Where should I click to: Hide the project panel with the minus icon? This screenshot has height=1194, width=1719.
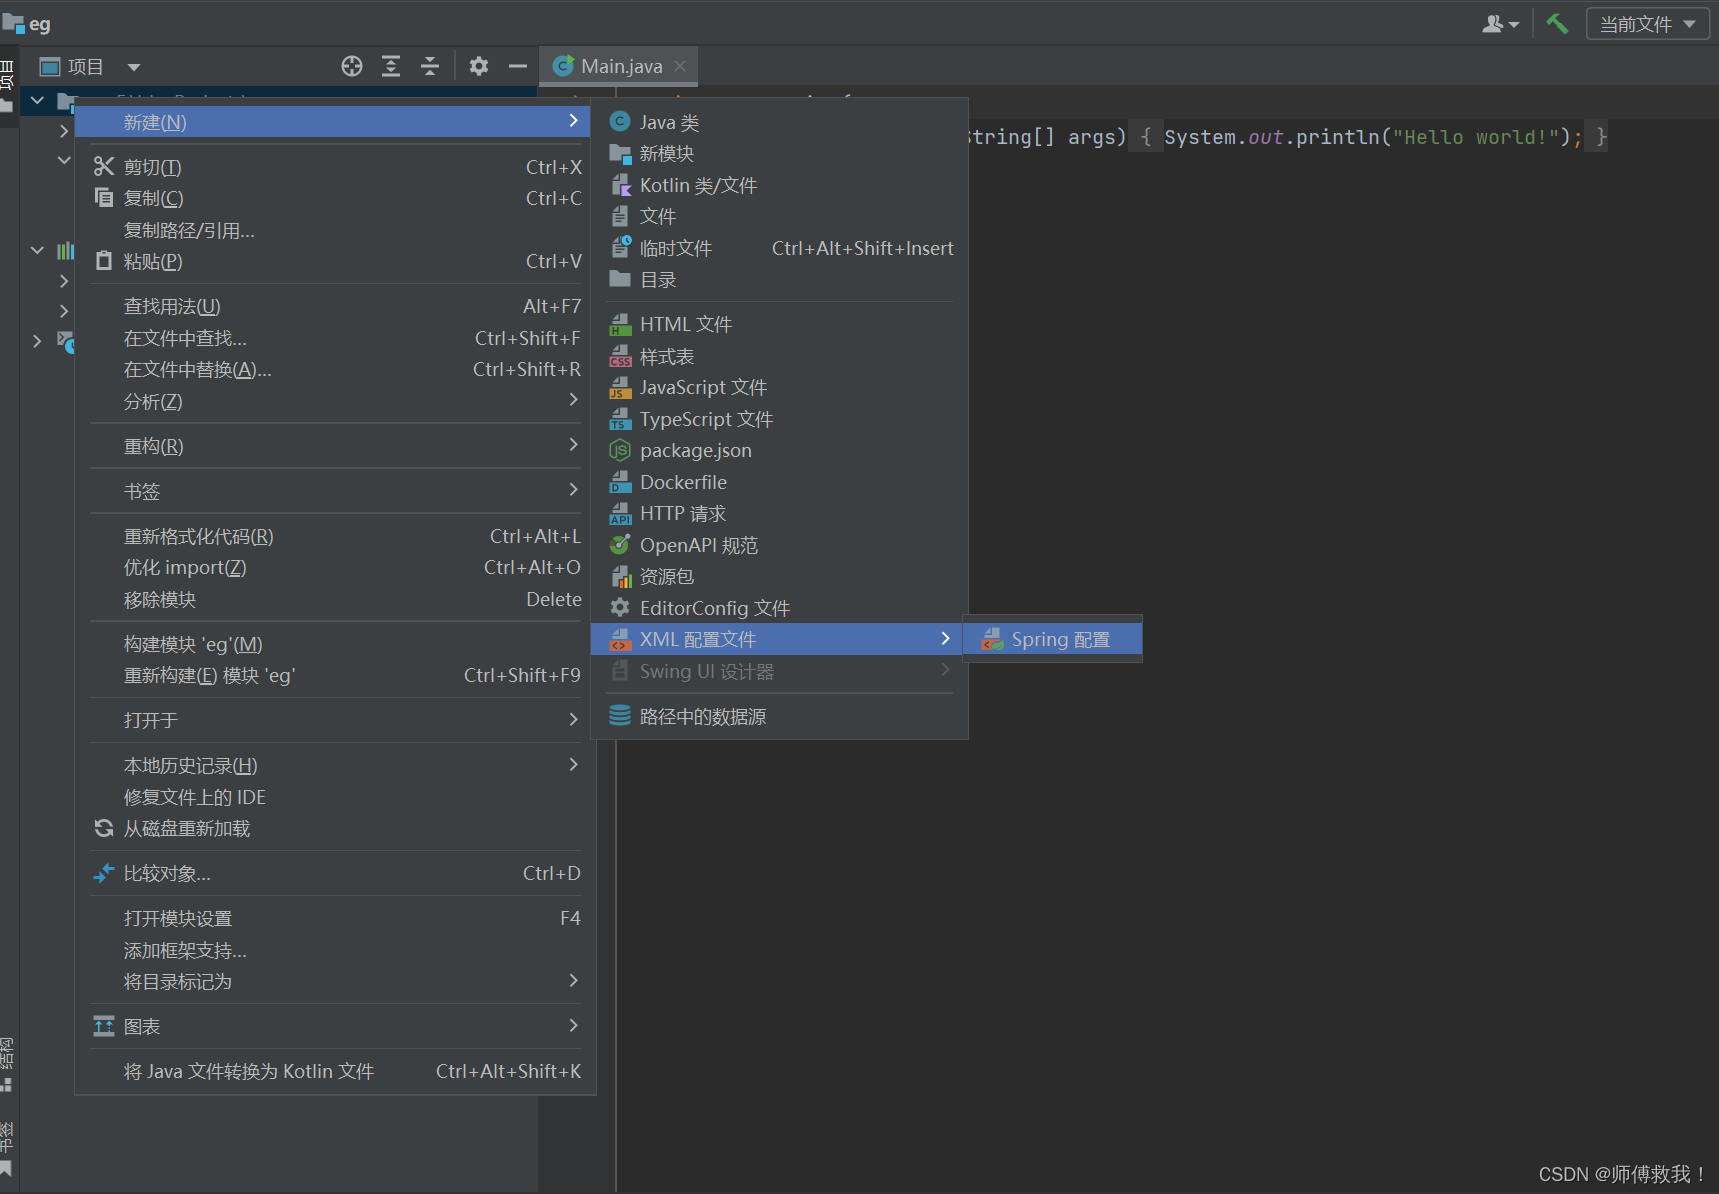click(518, 66)
